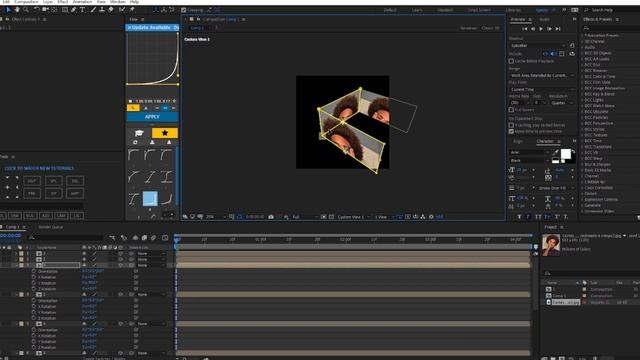640x360 pixels.
Task: Toggle include video eye icon in Preview
Action: (x=545, y=54)
